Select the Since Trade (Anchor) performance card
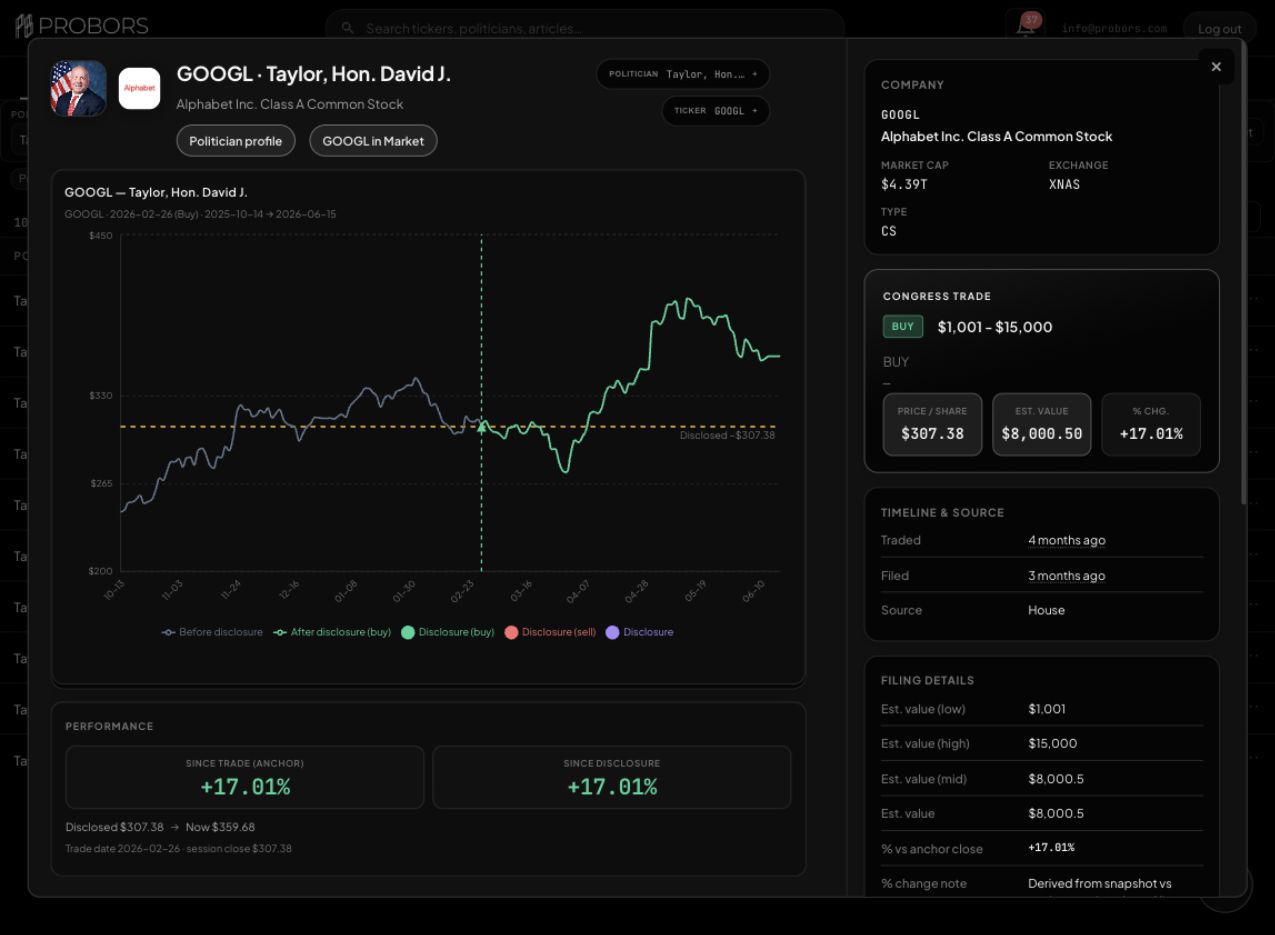 click(x=245, y=777)
